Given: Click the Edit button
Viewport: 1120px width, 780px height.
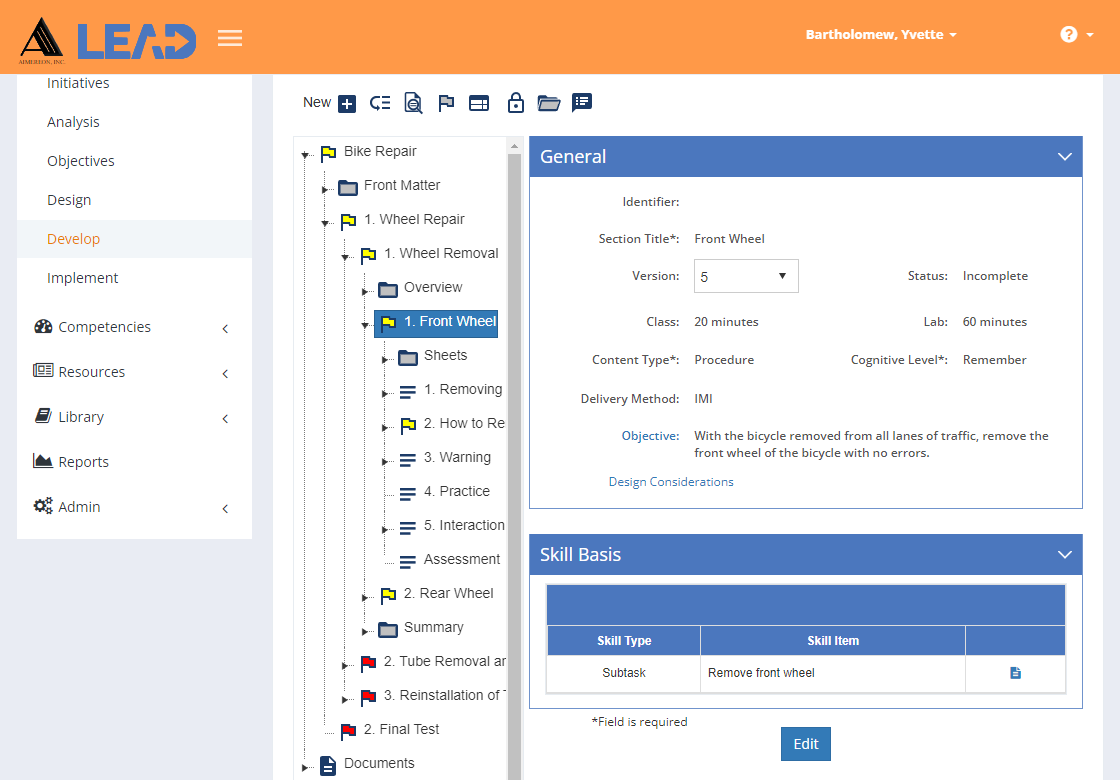Looking at the screenshot, I should pyautogui.click(x=806, y=744).
